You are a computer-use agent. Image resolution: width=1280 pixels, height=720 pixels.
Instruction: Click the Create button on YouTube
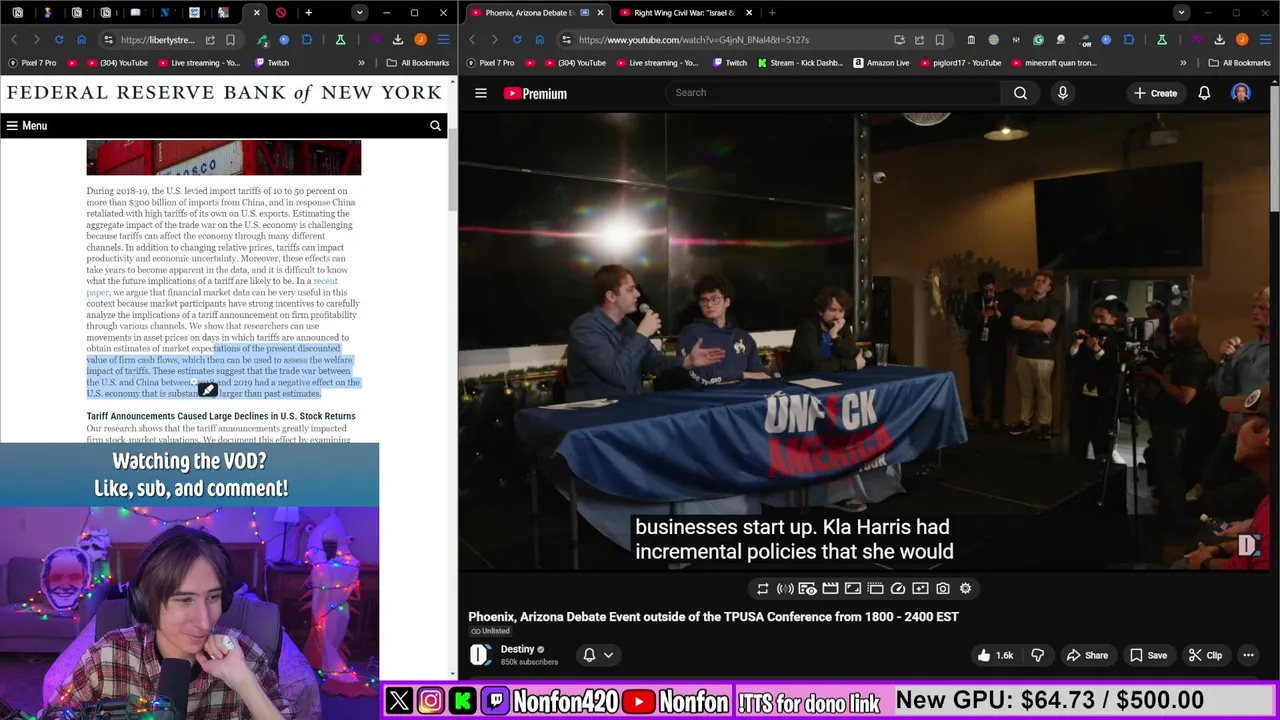pyautogui.click(x=1155, y=93)
